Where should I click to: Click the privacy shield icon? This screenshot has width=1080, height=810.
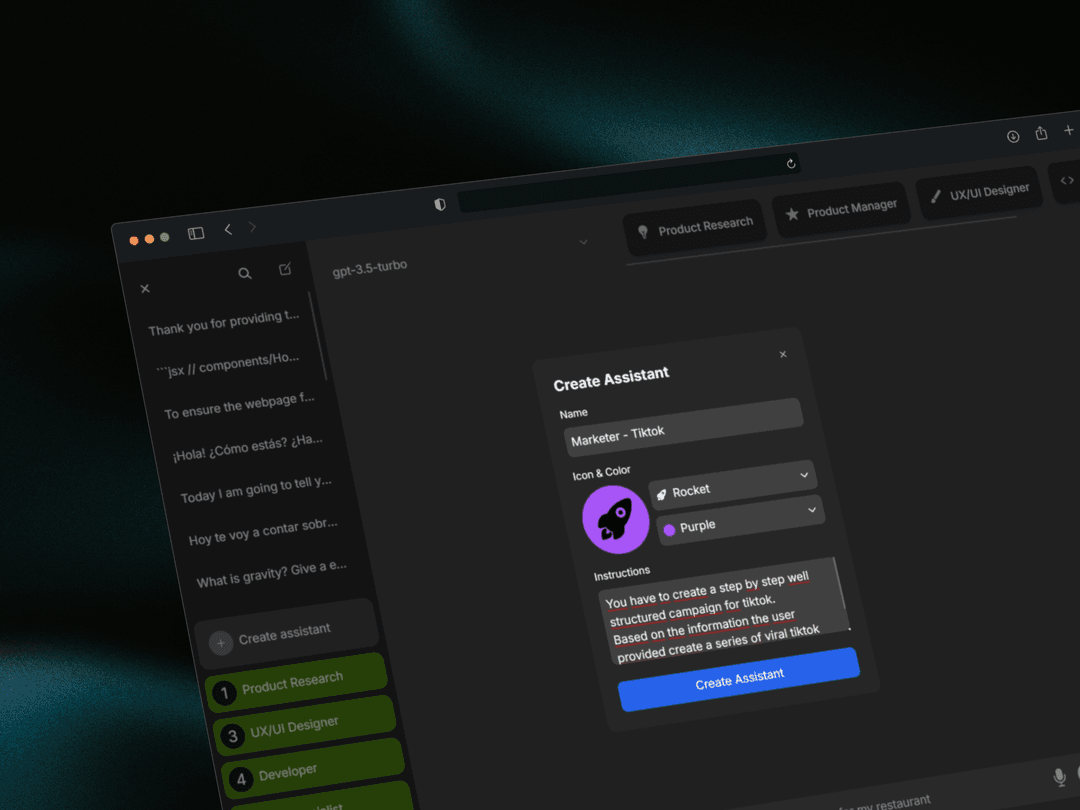440,204
